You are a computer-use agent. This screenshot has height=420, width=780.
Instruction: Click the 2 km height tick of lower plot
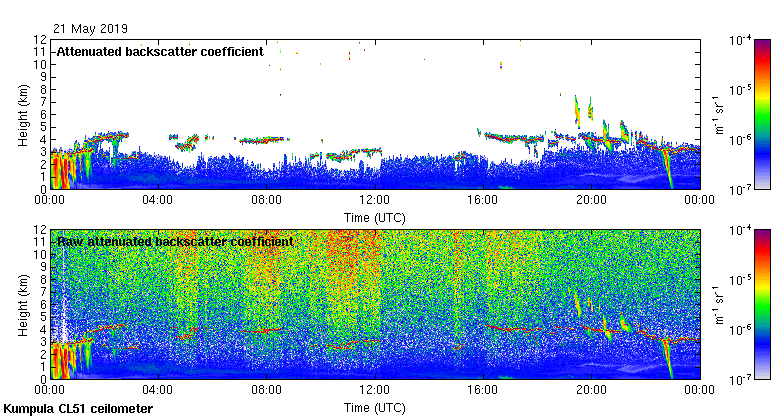click(x=43, y=354)
